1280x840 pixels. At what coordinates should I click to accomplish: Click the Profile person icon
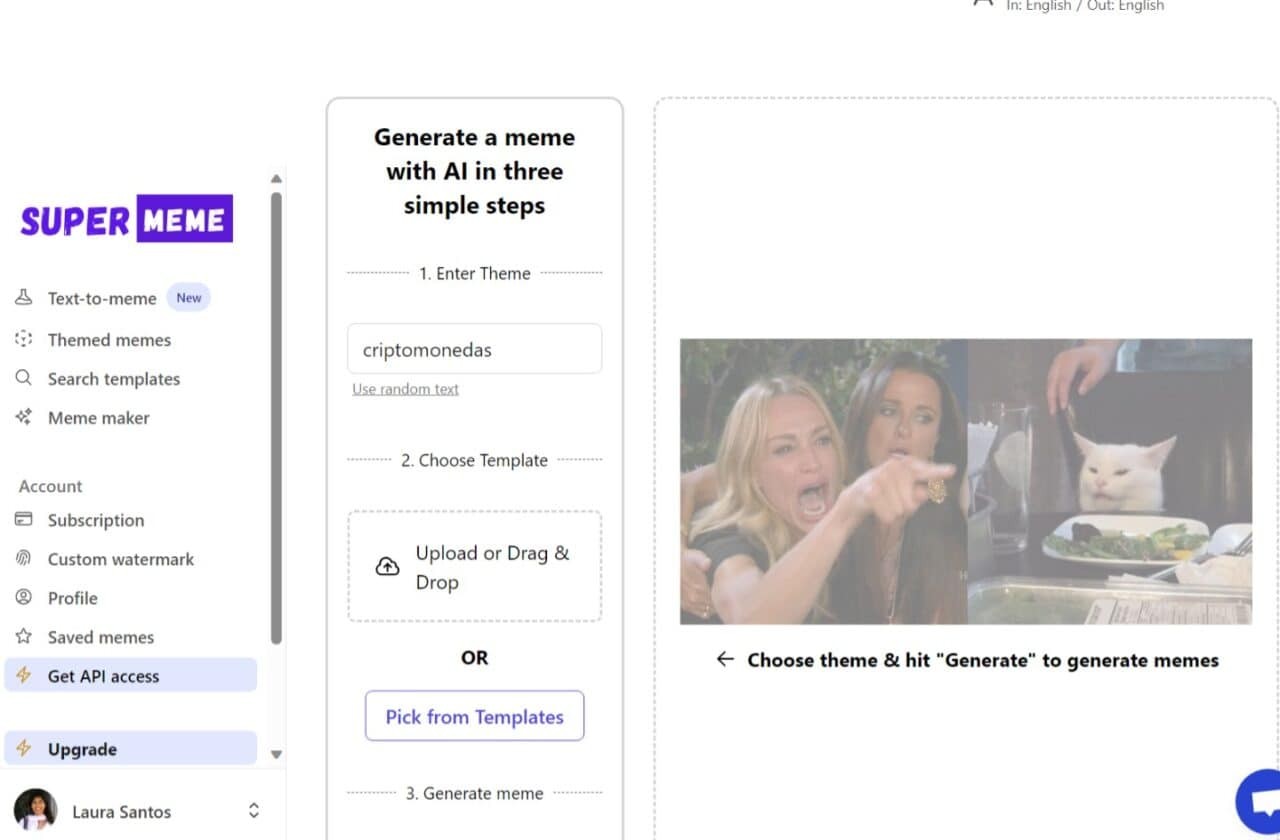[24, 597]
